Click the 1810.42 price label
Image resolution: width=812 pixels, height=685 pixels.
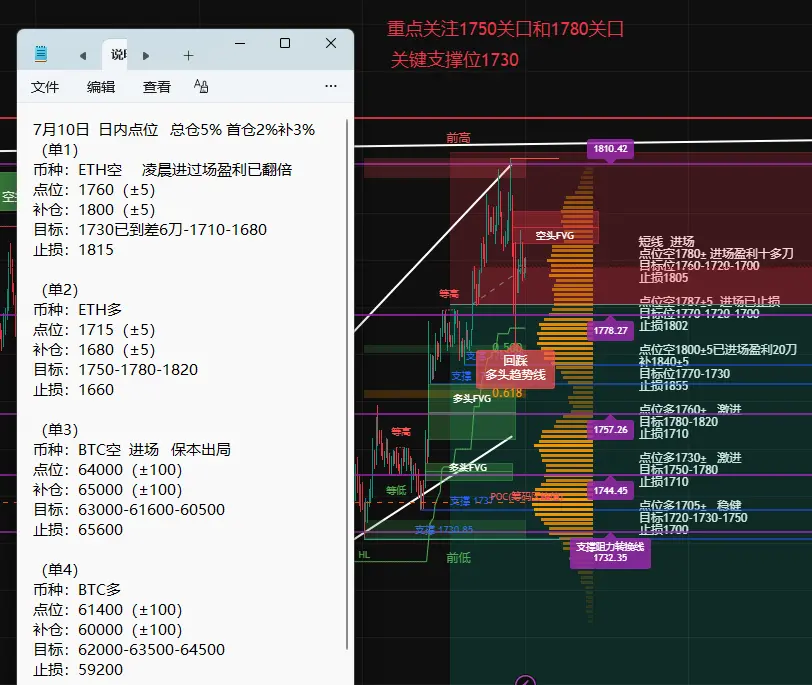[611, 150]
